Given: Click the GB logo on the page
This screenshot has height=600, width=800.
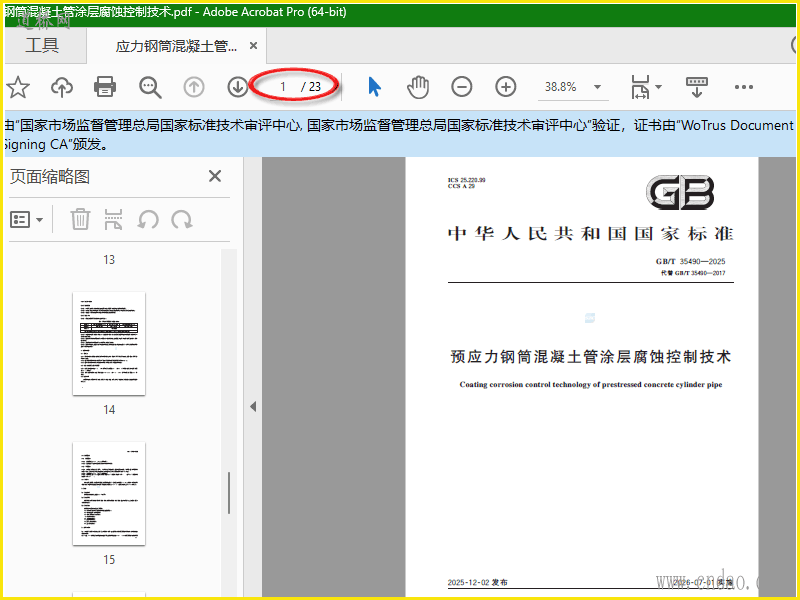Looking at the screenshot, I should tap(680, 192).
